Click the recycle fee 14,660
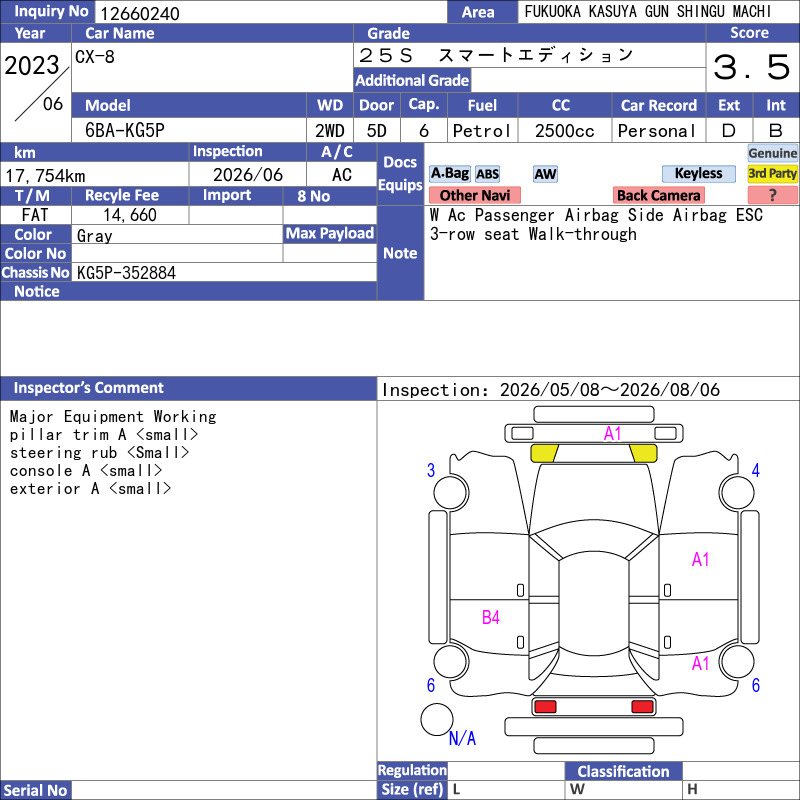The height and width of the screenshot is (800, 800). [130, 215]
